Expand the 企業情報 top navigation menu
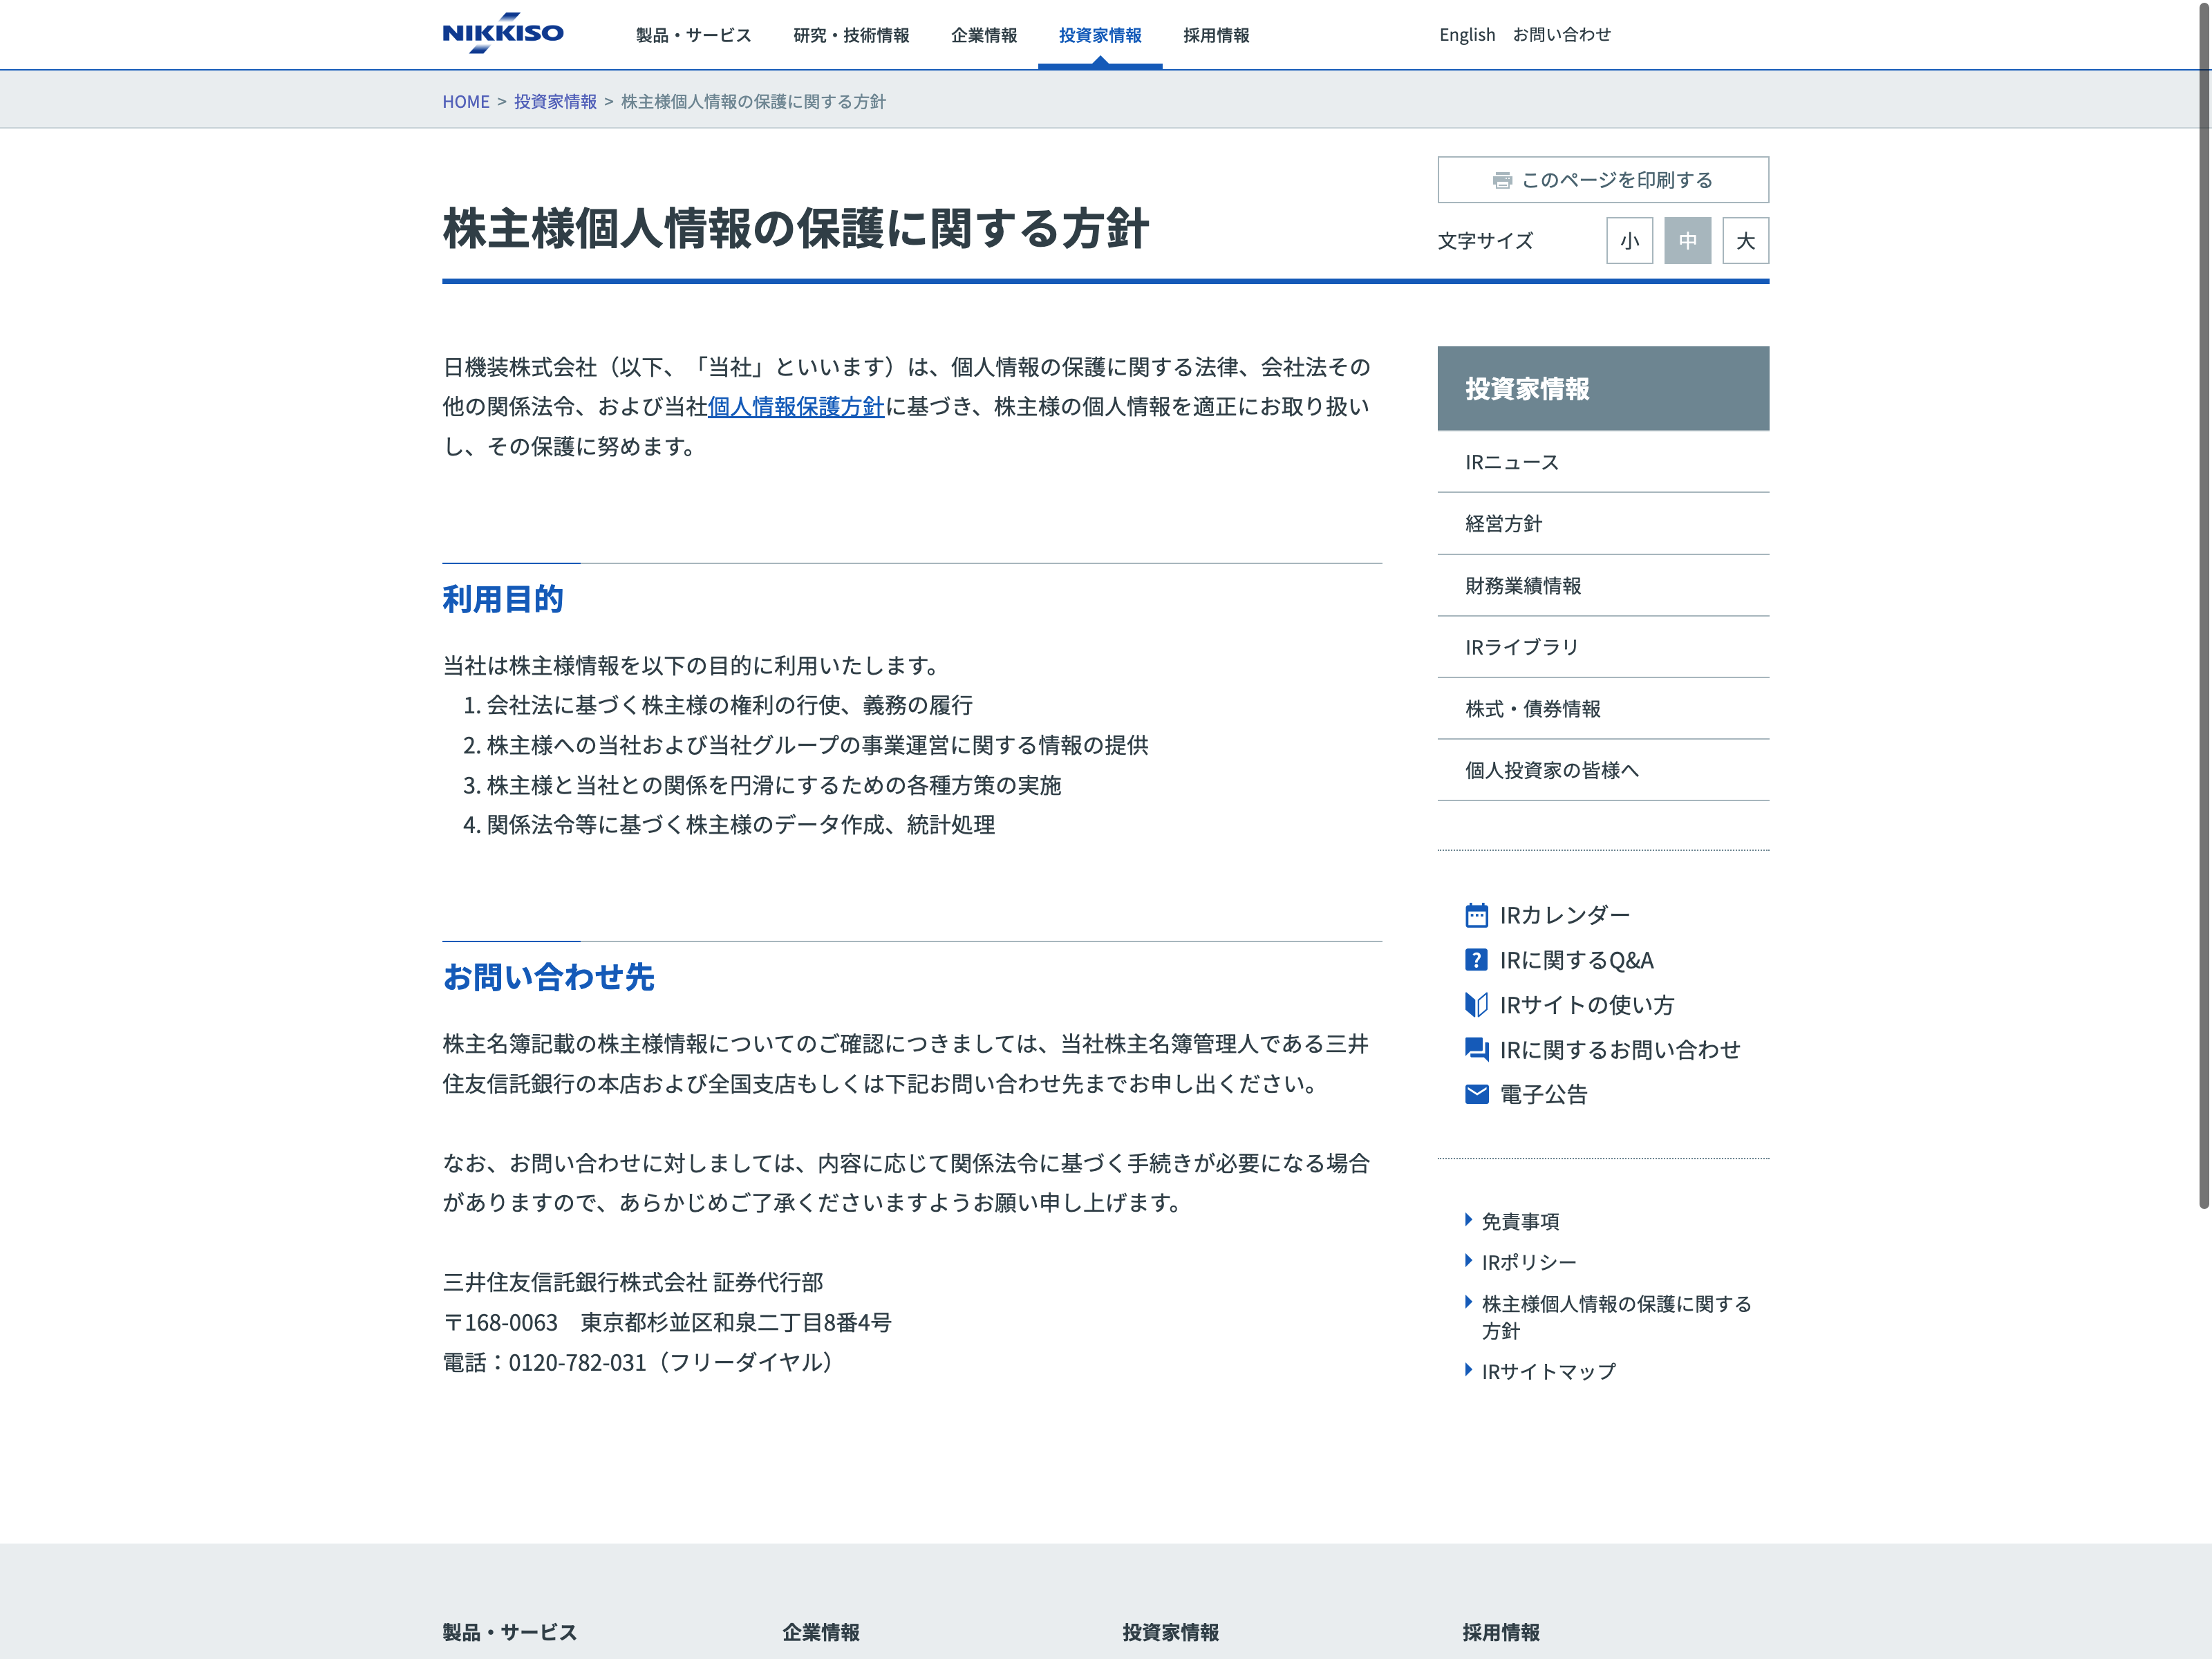 click(x=983, y=35)
